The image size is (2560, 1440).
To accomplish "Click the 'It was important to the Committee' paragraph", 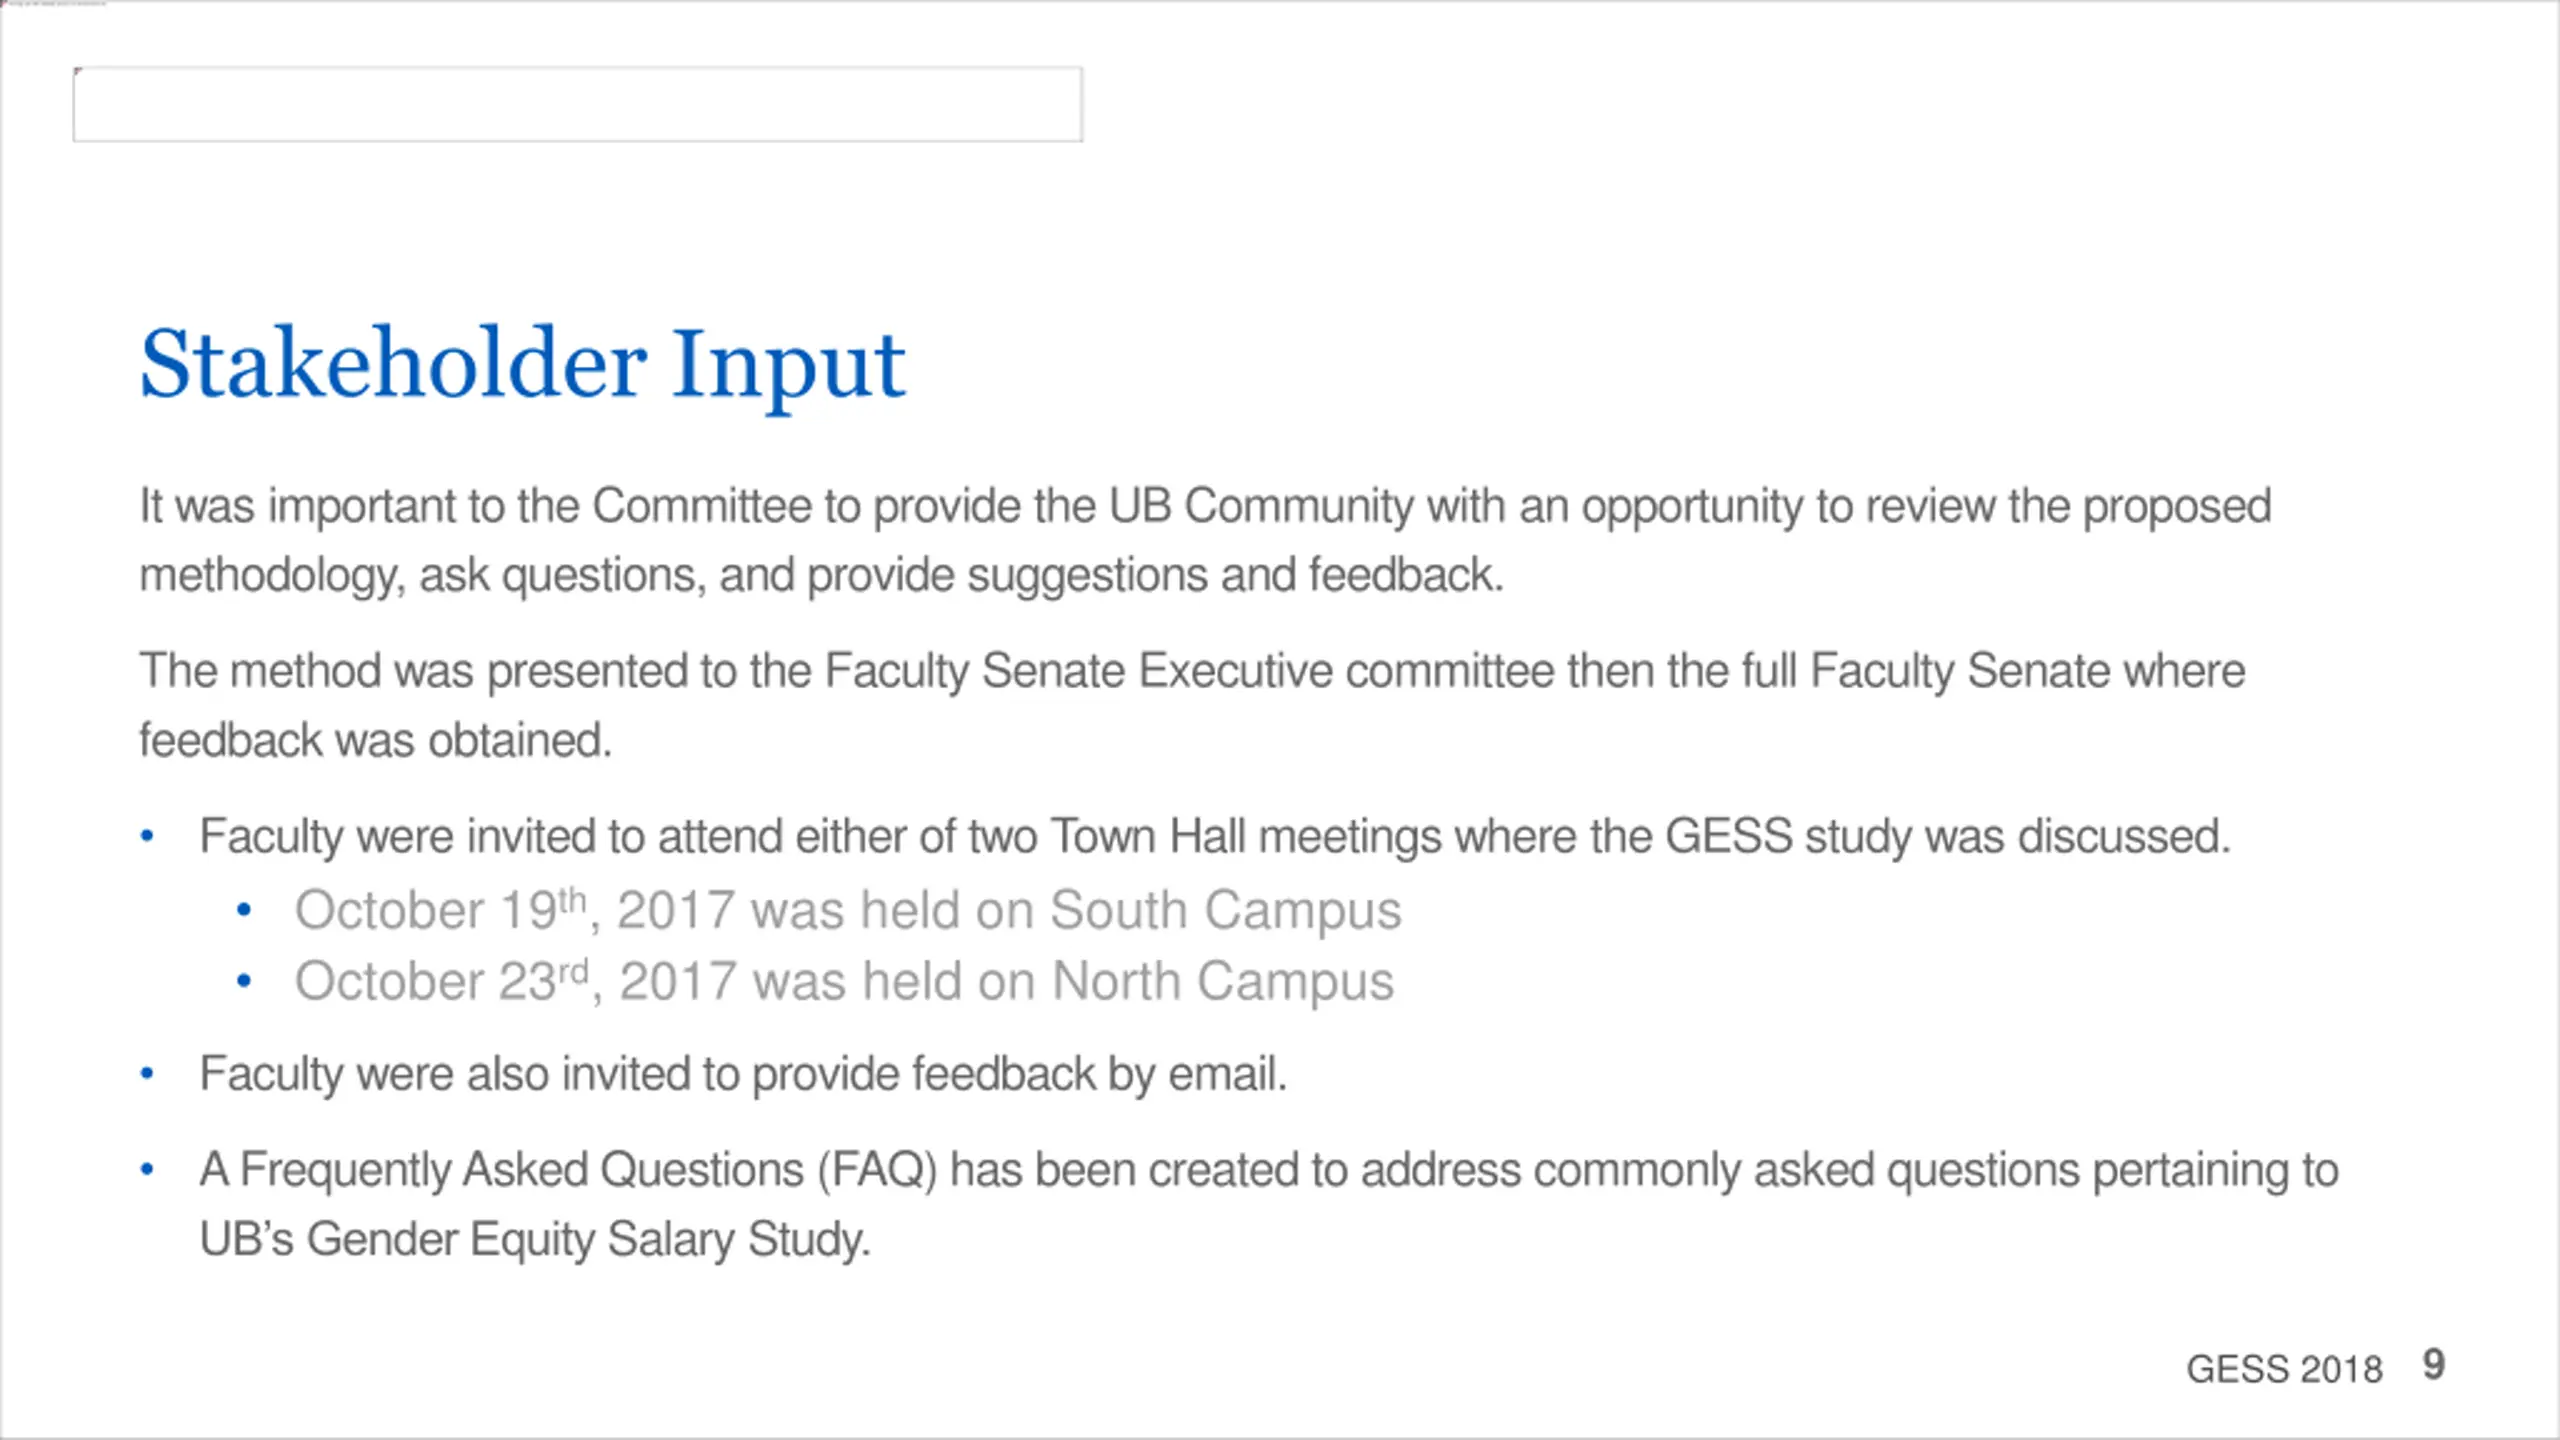I will (1205, 541).
